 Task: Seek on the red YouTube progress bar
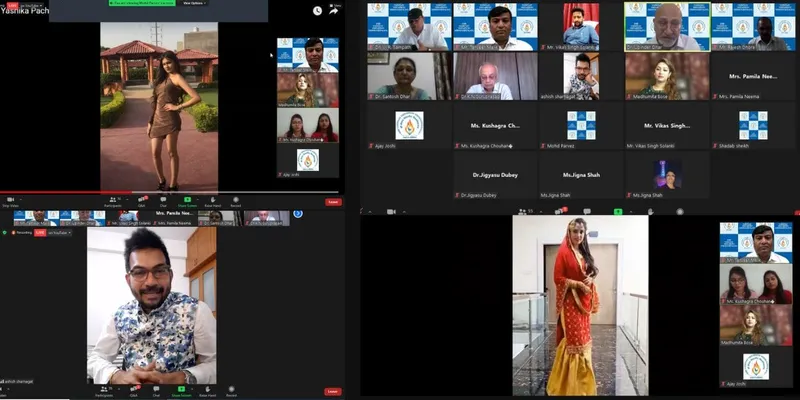[x=169, y=192]
